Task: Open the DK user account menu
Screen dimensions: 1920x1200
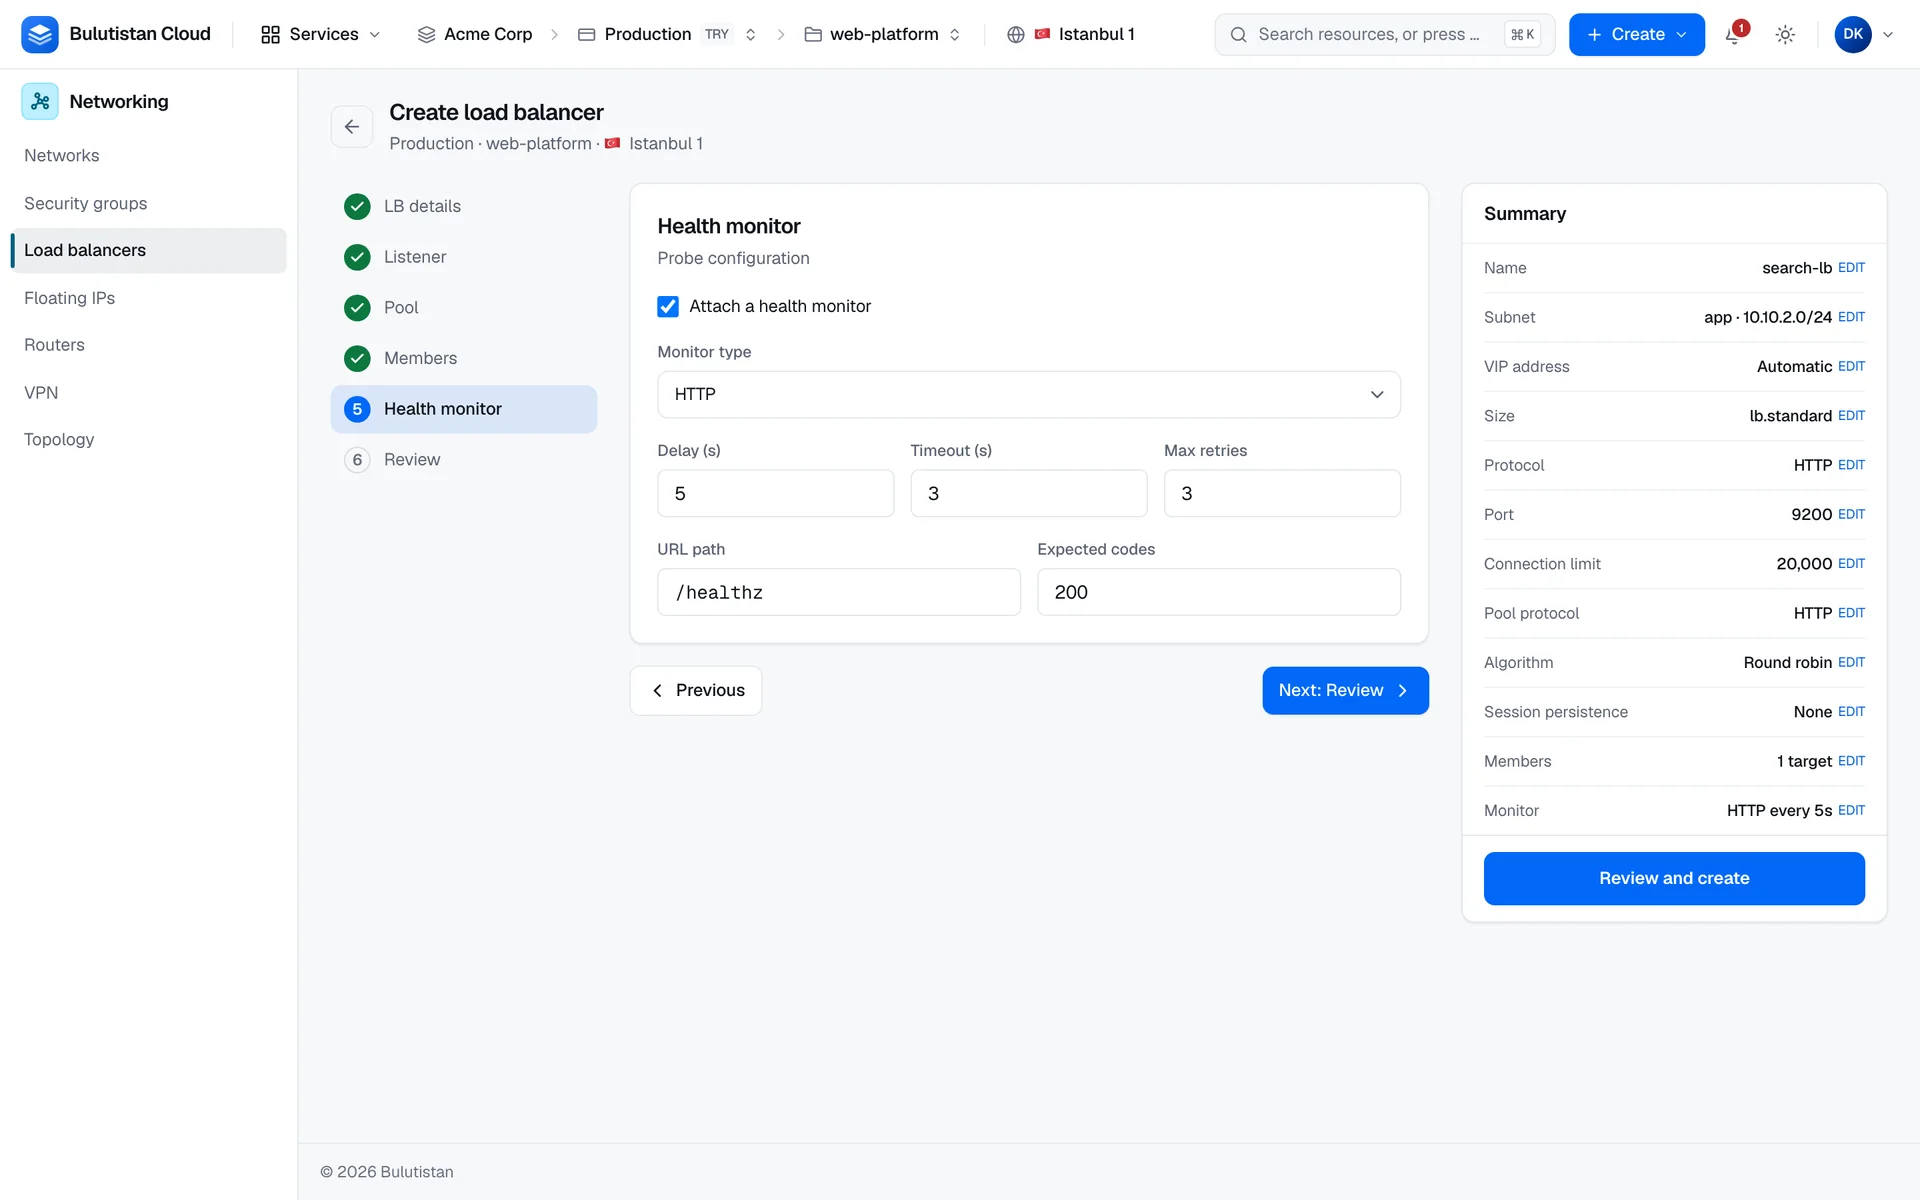Action: pos(1864,35)
